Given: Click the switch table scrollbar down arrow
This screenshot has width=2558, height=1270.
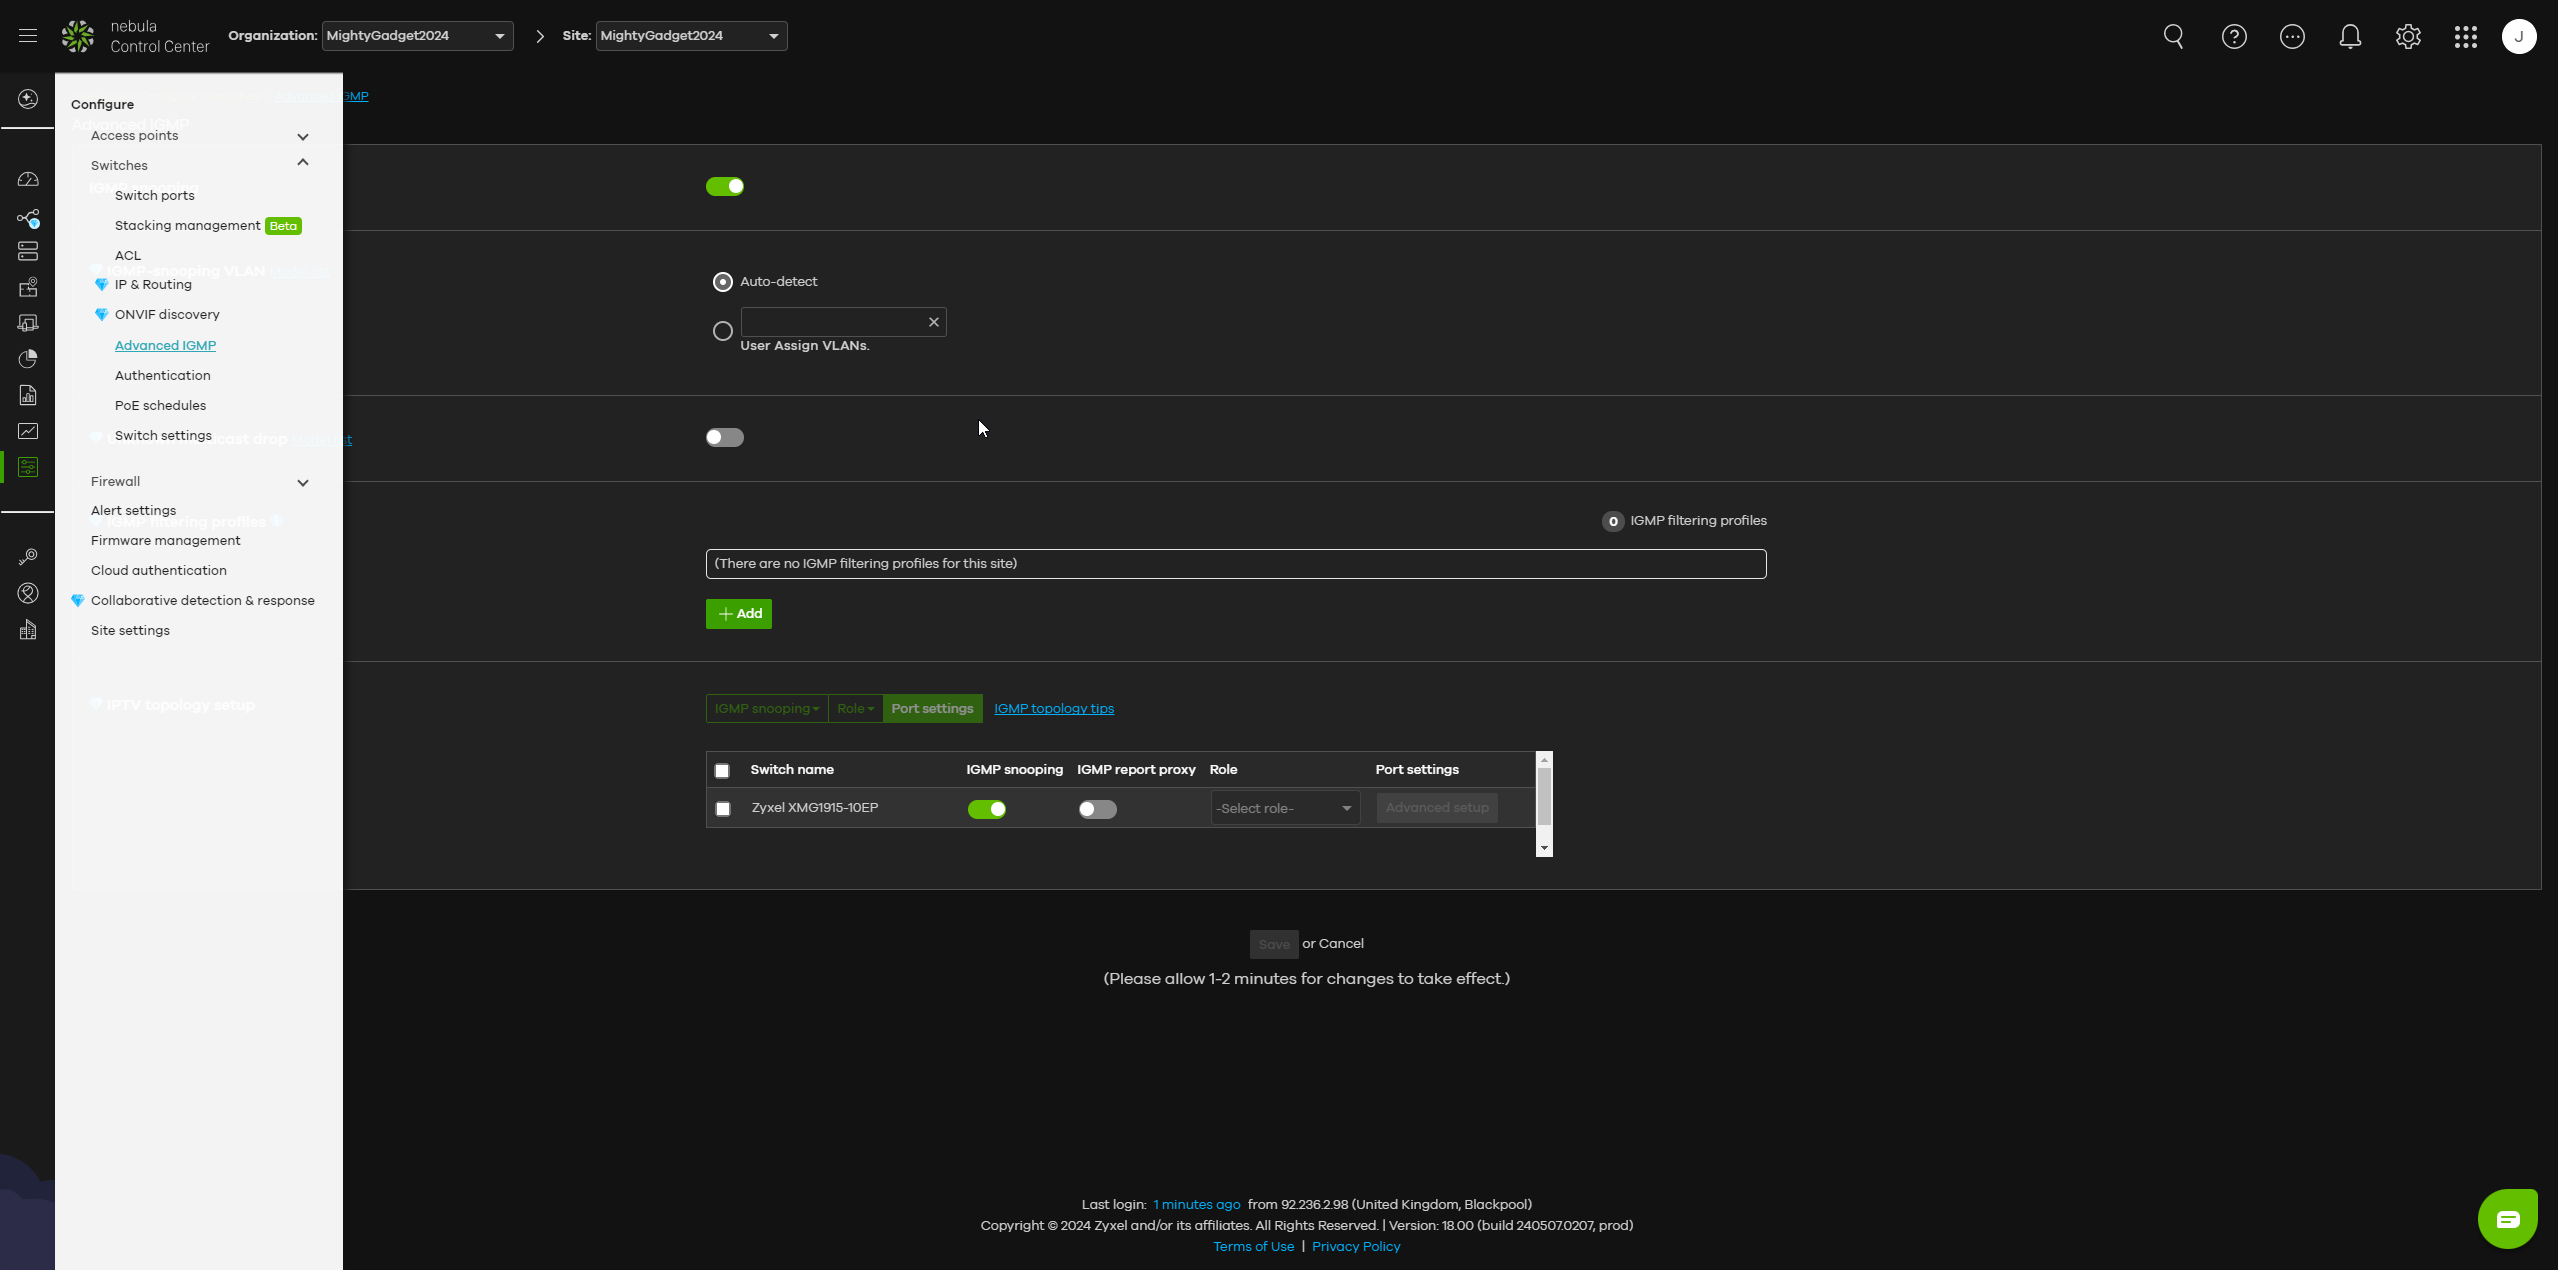Looking at the screenshot, I should (1544, 848).
